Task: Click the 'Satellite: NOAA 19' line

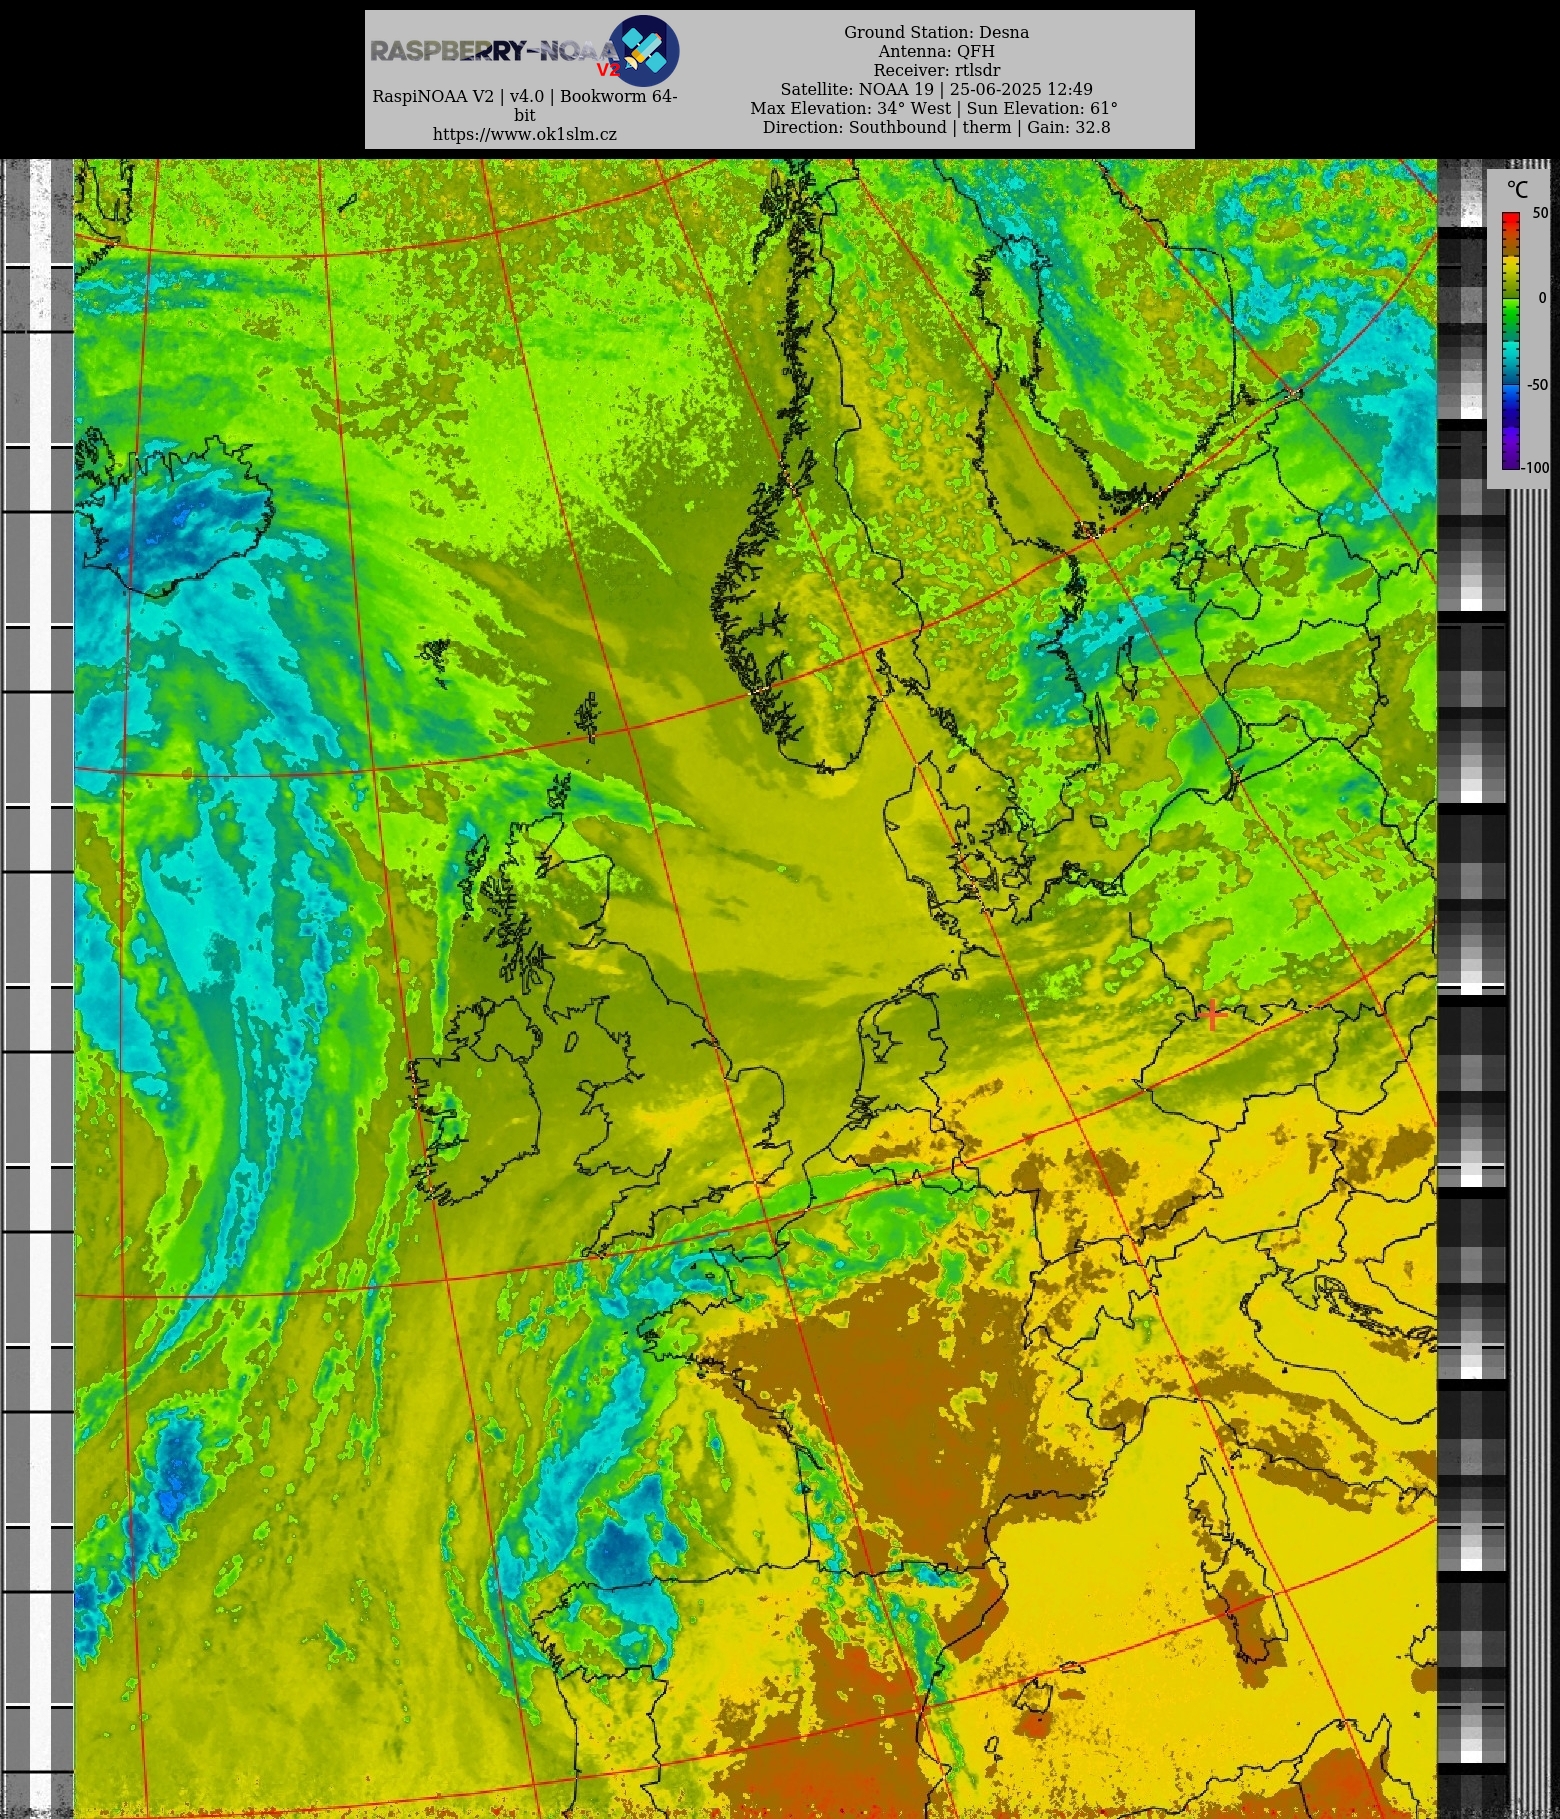Action: click(936, 89)
